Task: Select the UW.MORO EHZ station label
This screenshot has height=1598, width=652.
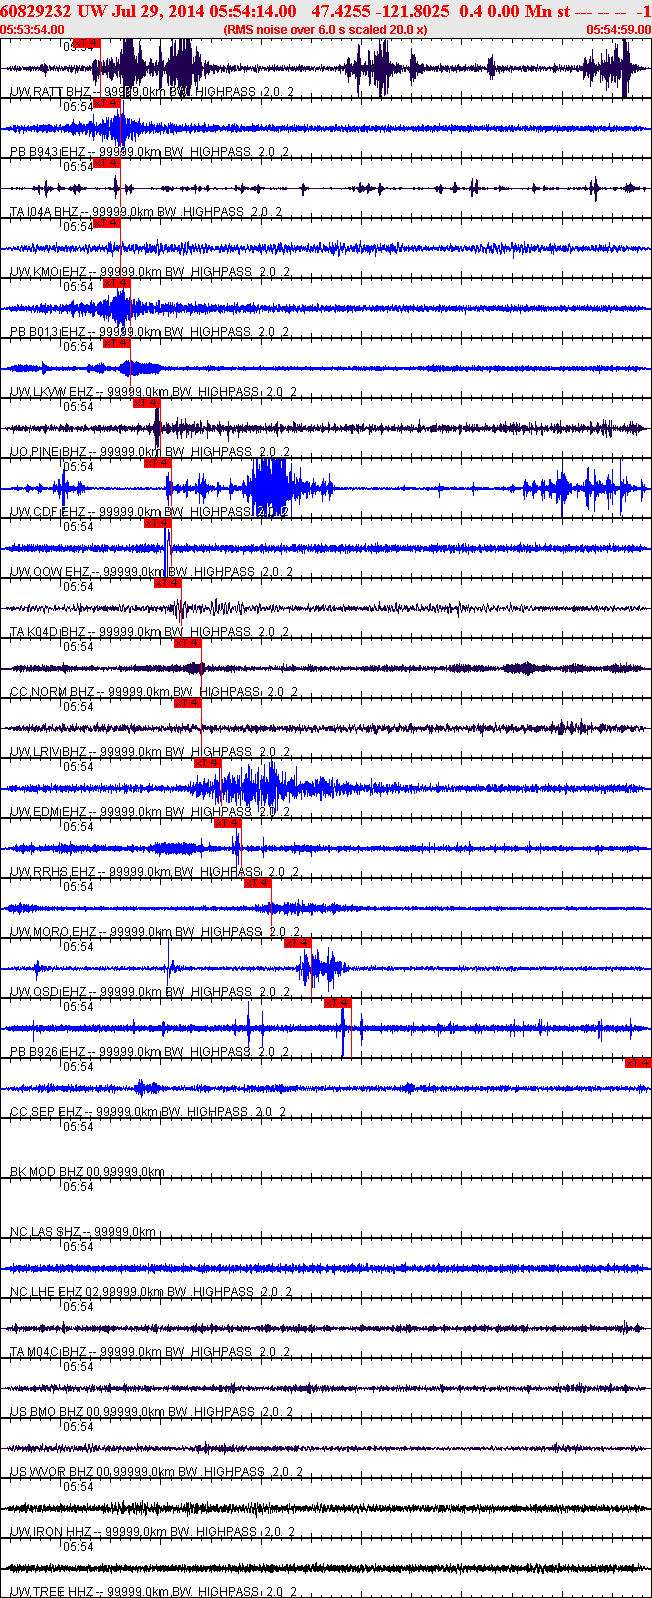Action: 157,932
